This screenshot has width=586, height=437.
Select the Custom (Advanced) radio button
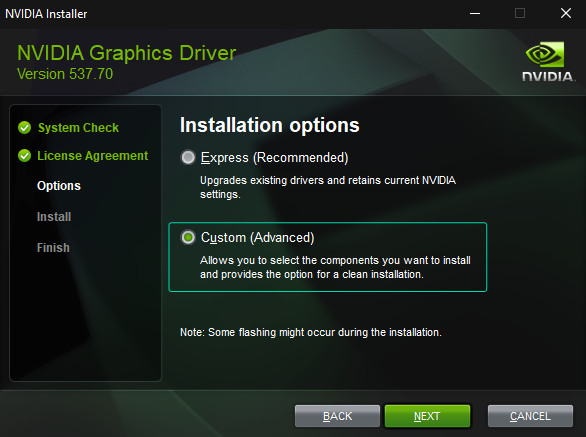click(x=188, y=237)
